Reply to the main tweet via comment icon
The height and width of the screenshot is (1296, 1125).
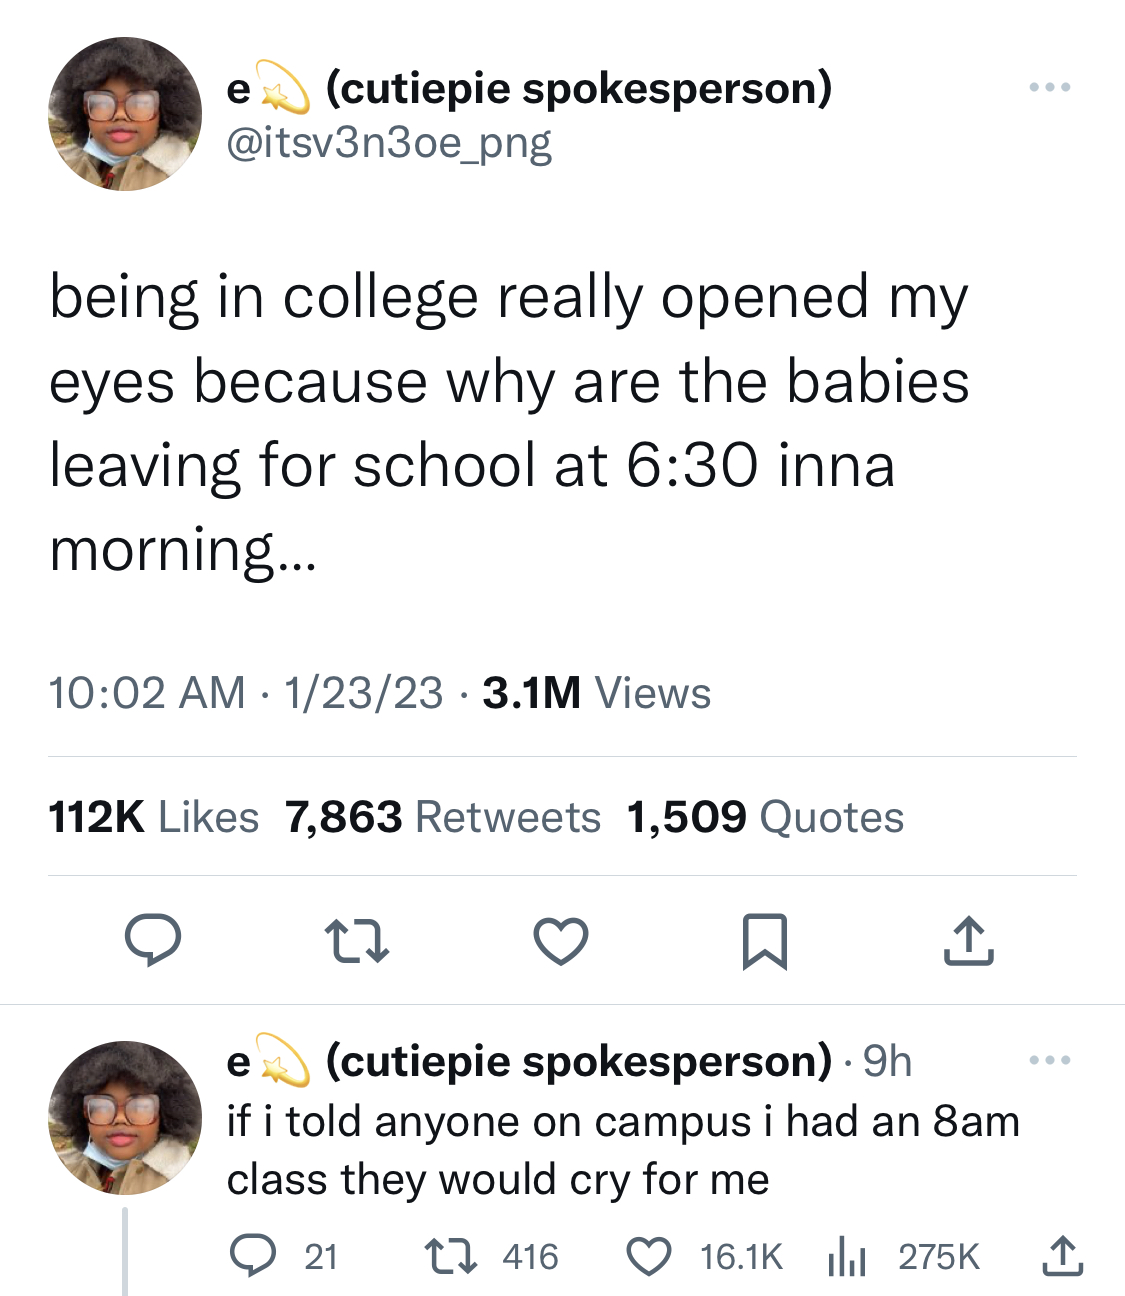(153, 942)
